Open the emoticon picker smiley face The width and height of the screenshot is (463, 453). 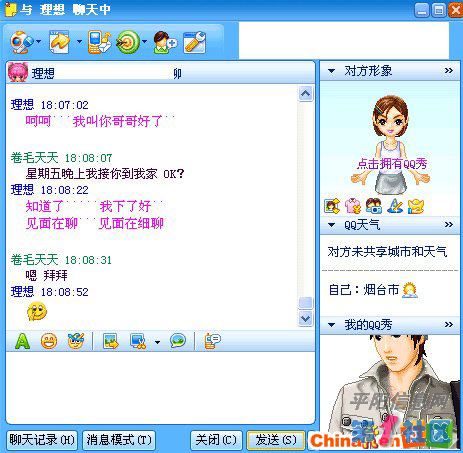pyautogui.click(x=49, y=341)
